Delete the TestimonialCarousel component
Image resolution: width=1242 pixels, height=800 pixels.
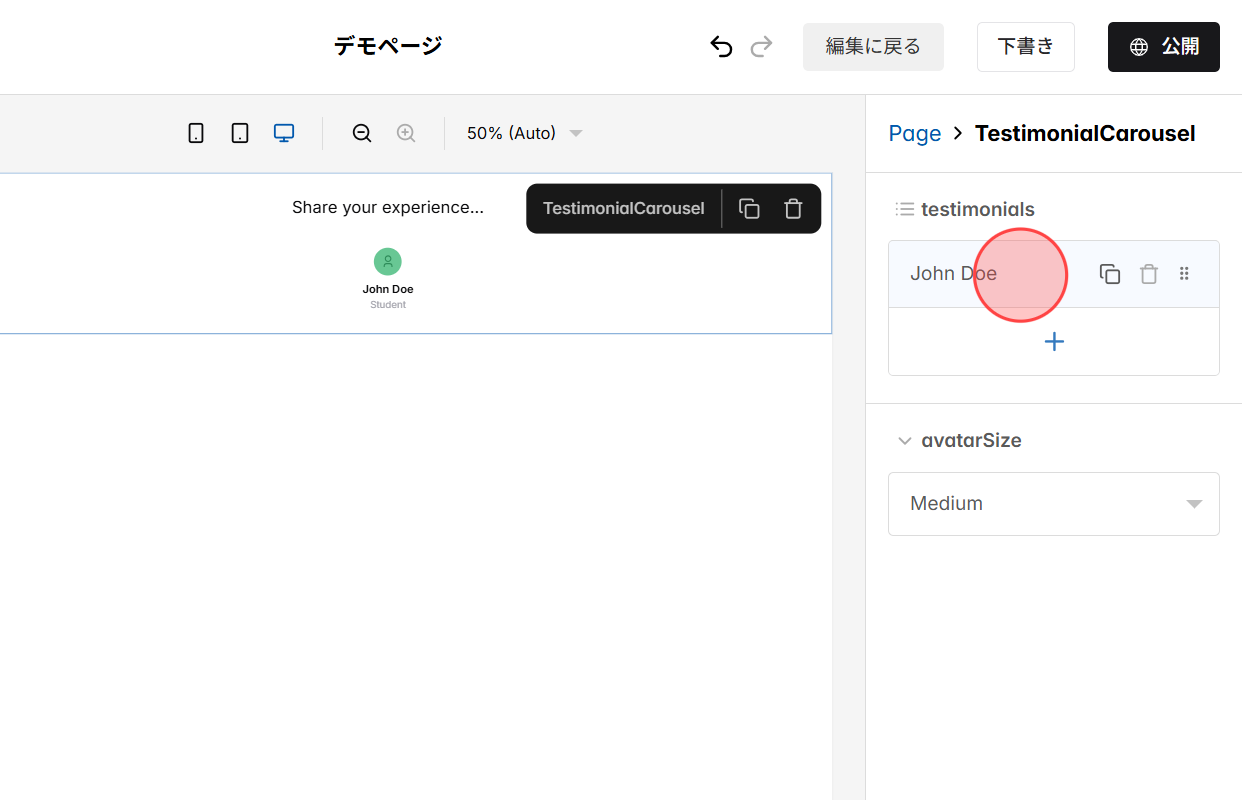[x=793, y=208]
